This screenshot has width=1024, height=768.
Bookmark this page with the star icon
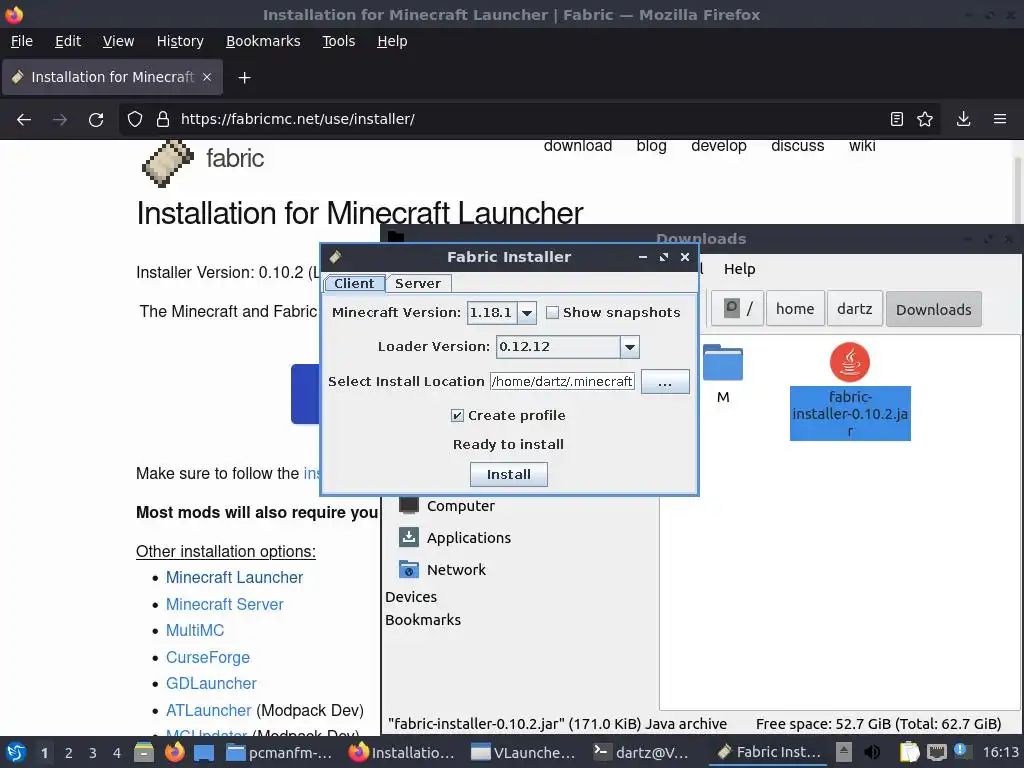[925, 119]
